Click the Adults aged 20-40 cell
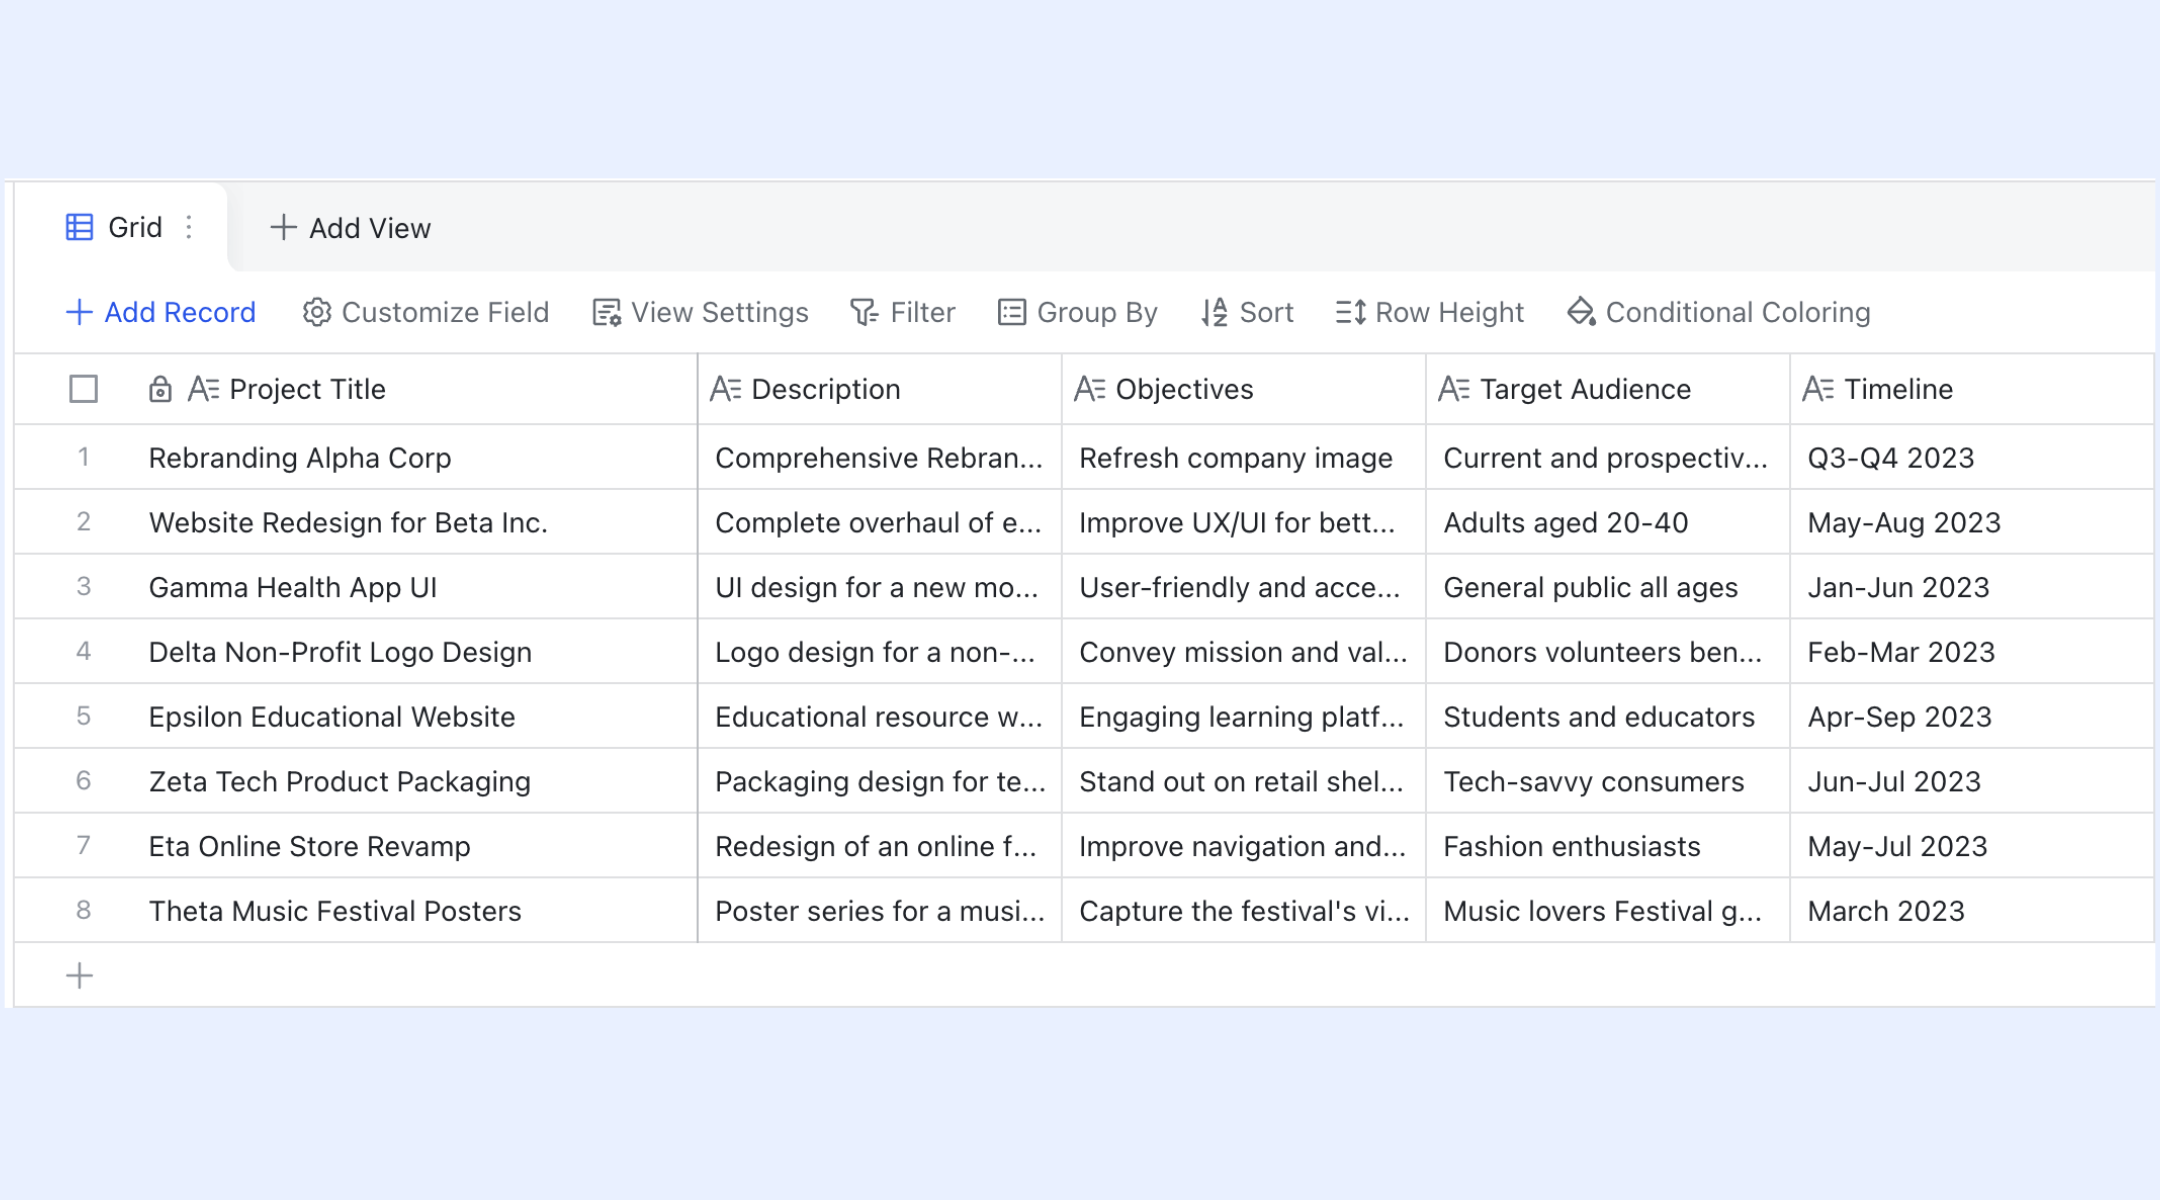This screenshot has width=2160, height=1200. coord(1608,522)
